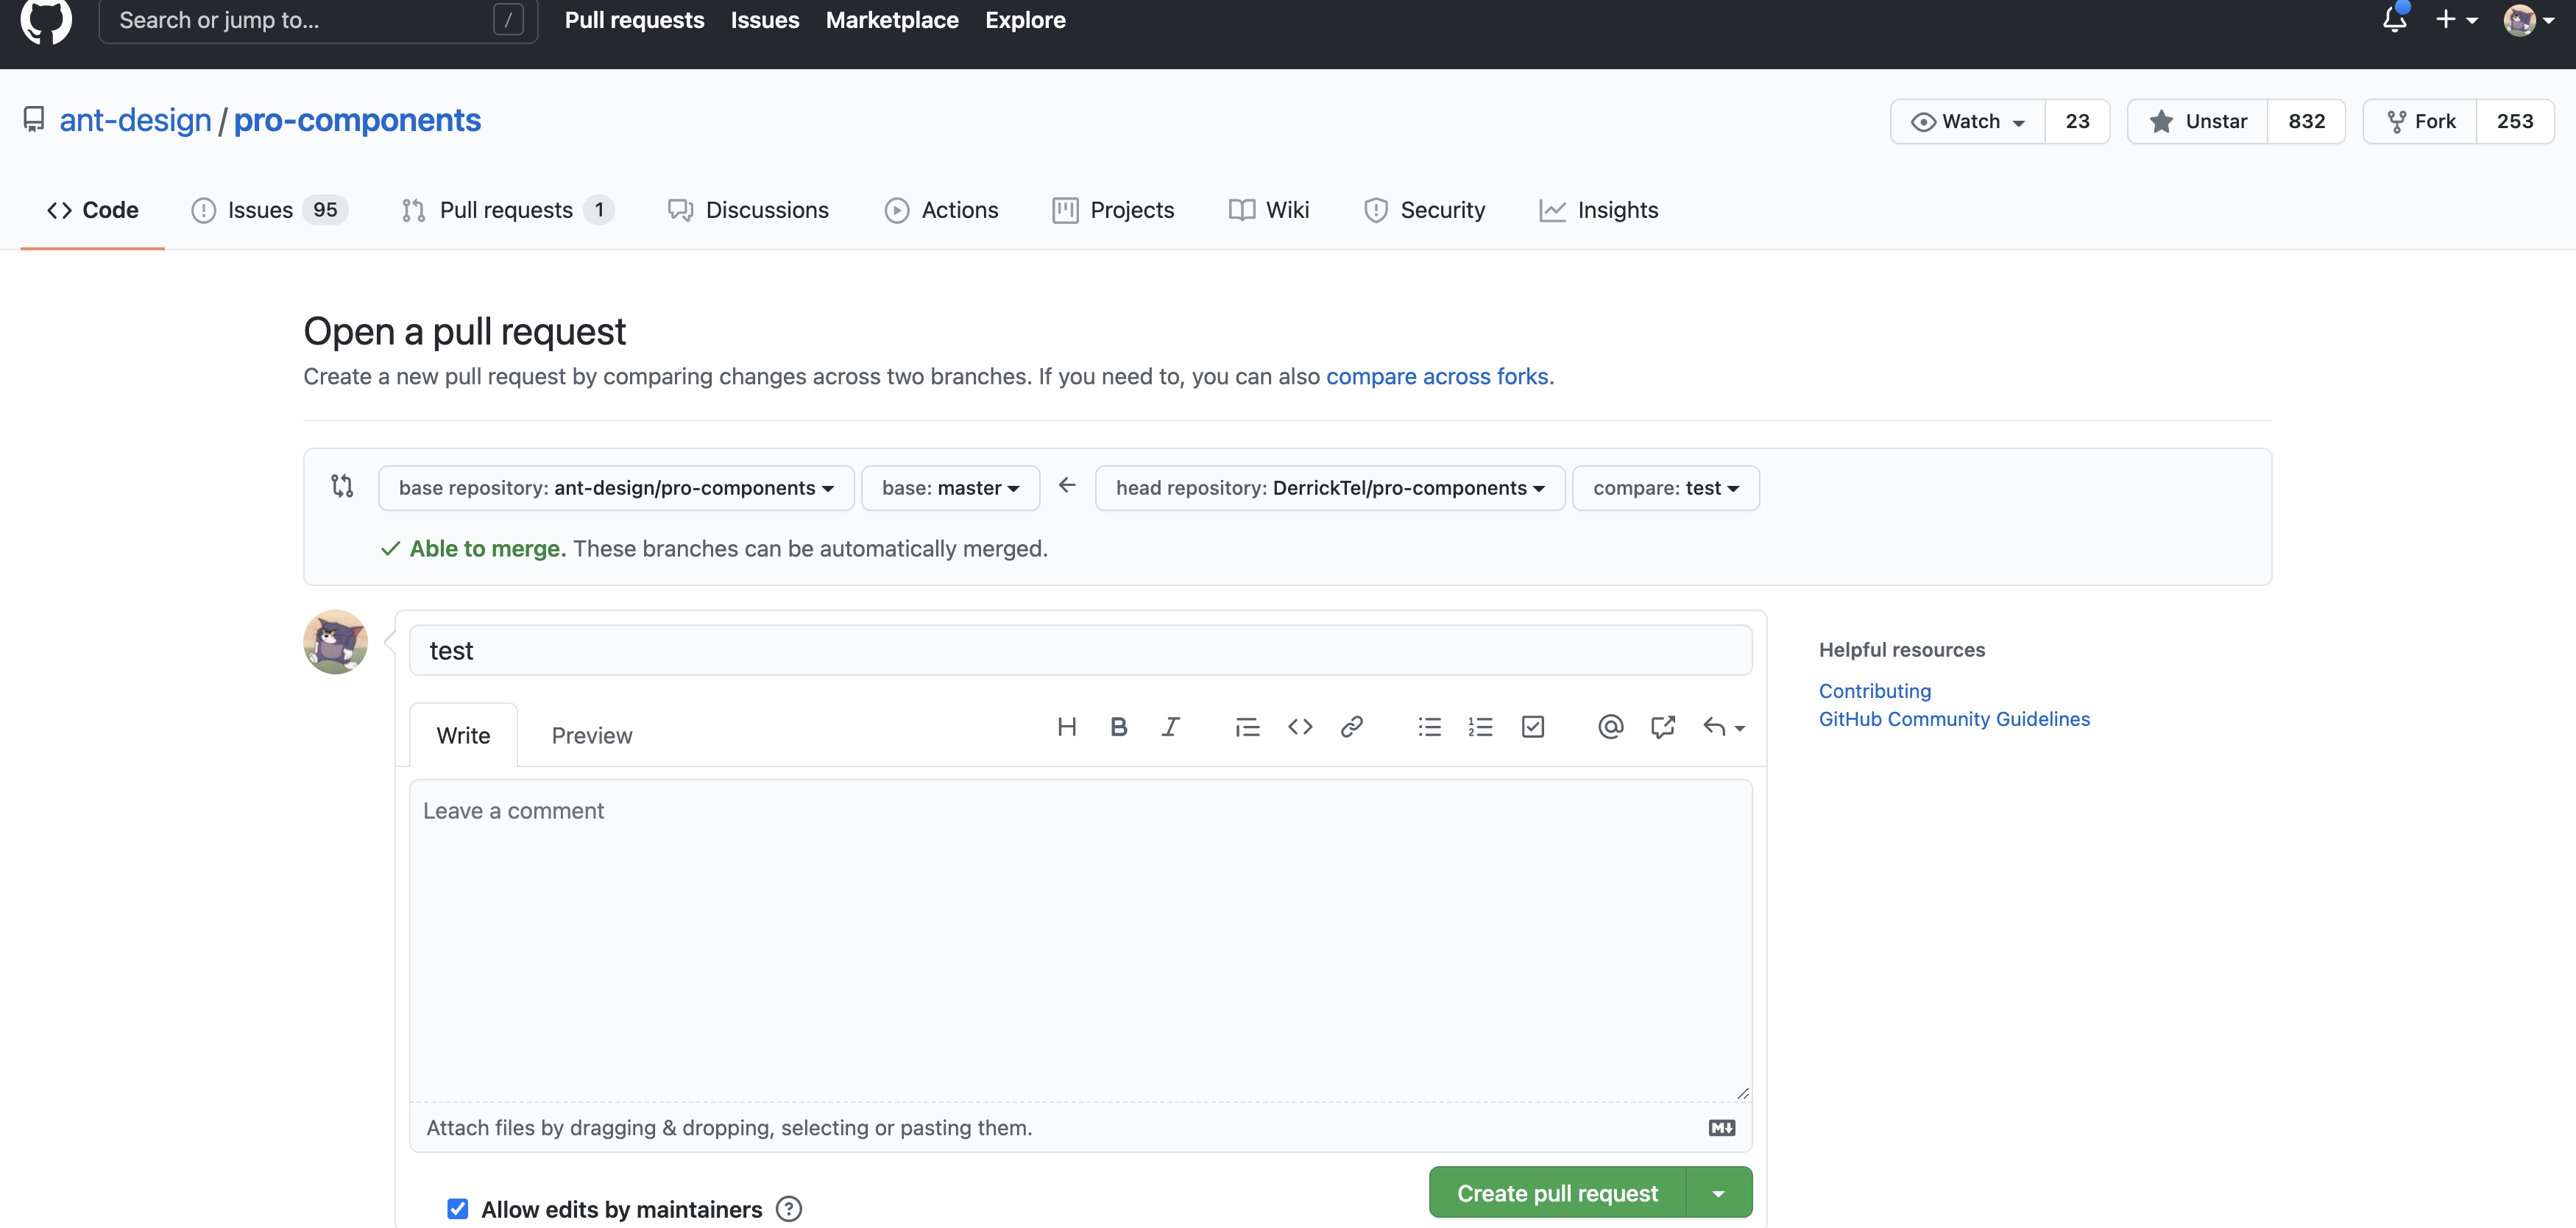The width and height of the screenshot is (2576, 1228).
Task: Unstar the pro-components repository
Action: point(2198,121)
